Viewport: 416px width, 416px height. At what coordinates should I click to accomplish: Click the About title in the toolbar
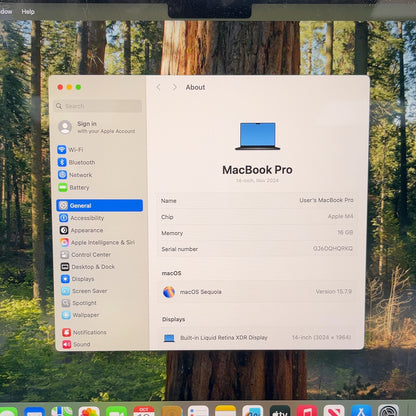[x=195, y=87]
